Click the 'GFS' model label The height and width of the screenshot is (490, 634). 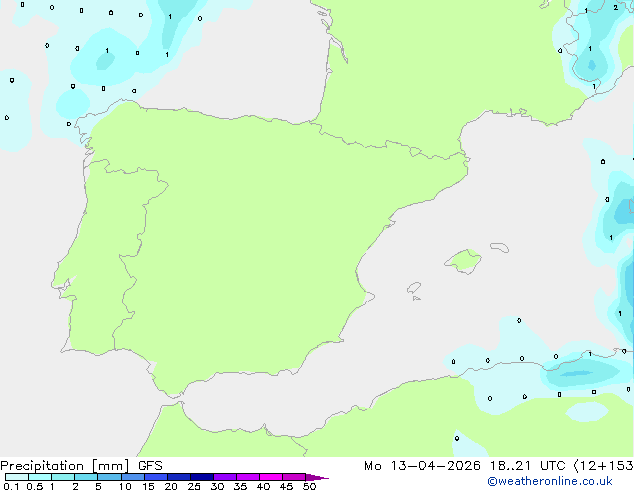[150, 466]
